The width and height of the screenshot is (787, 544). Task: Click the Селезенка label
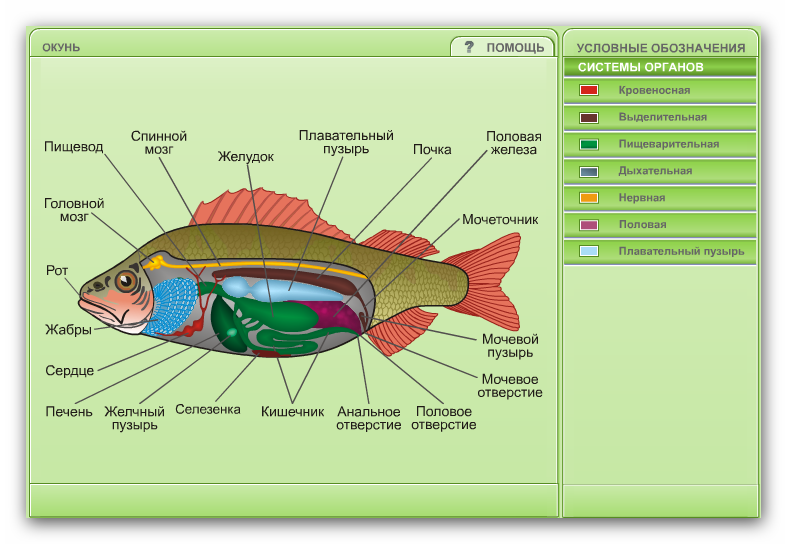[208, 410]
